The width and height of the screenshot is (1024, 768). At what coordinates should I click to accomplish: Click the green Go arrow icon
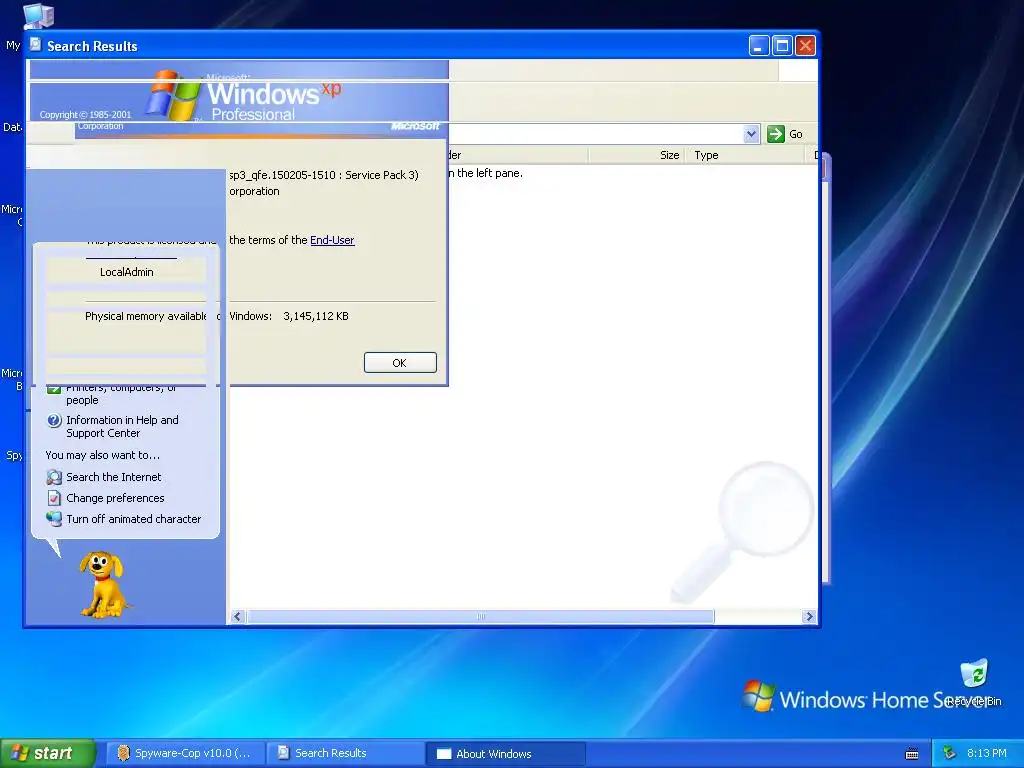pos(775,134)
